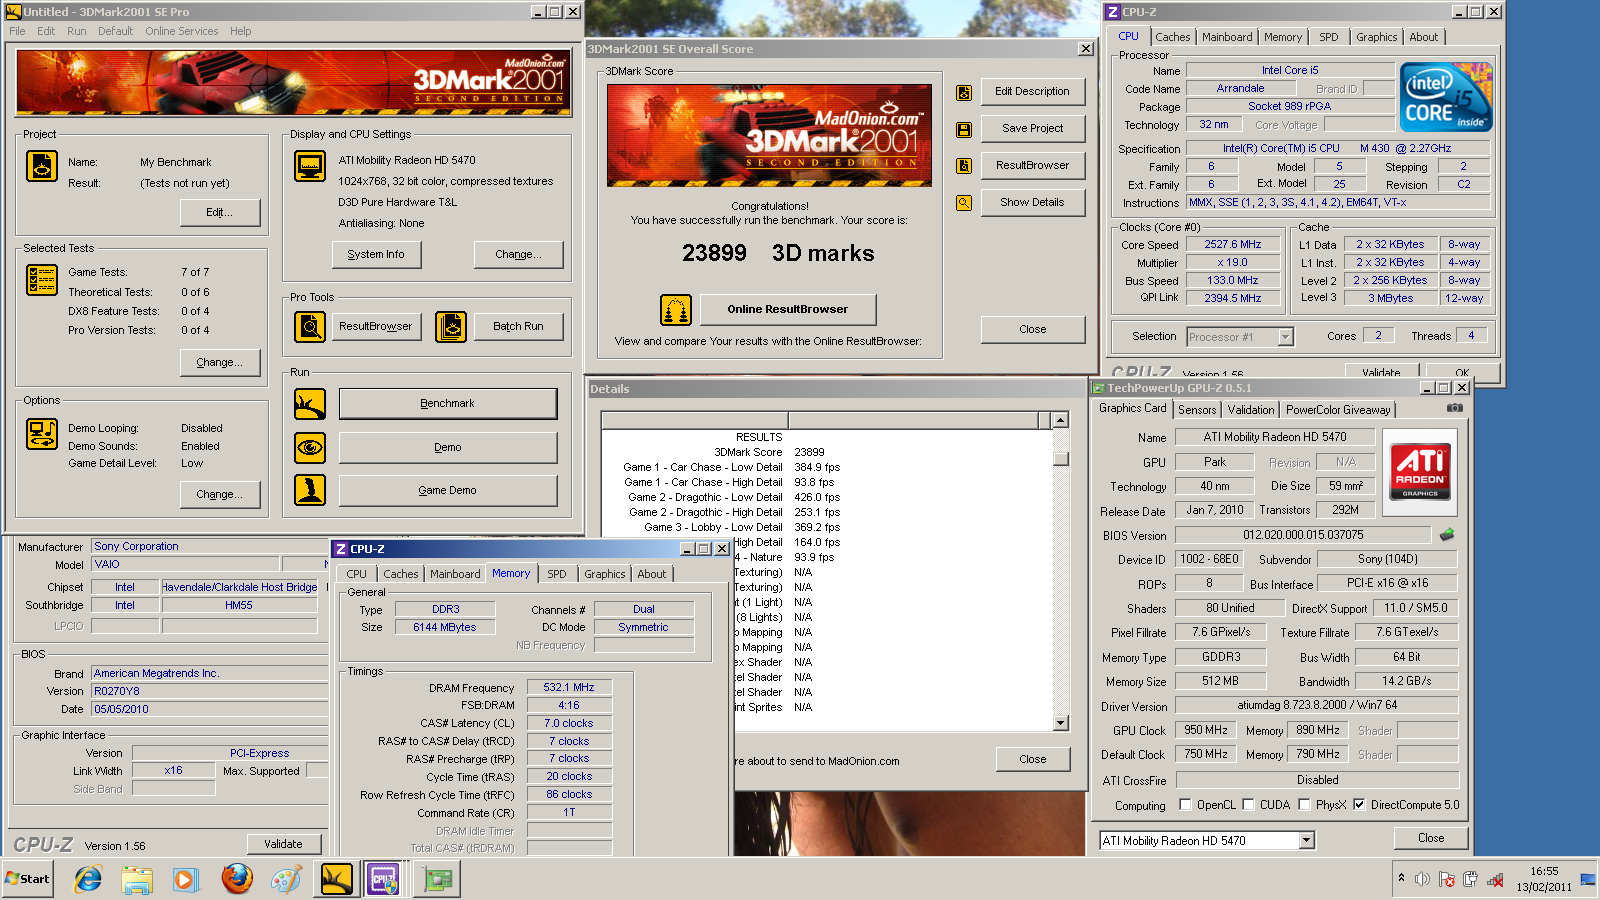This screenshot has height=900, width=1600.
Task: Toggle the DirectCompute 5.0 checkbox
Action: (1359, 804)
